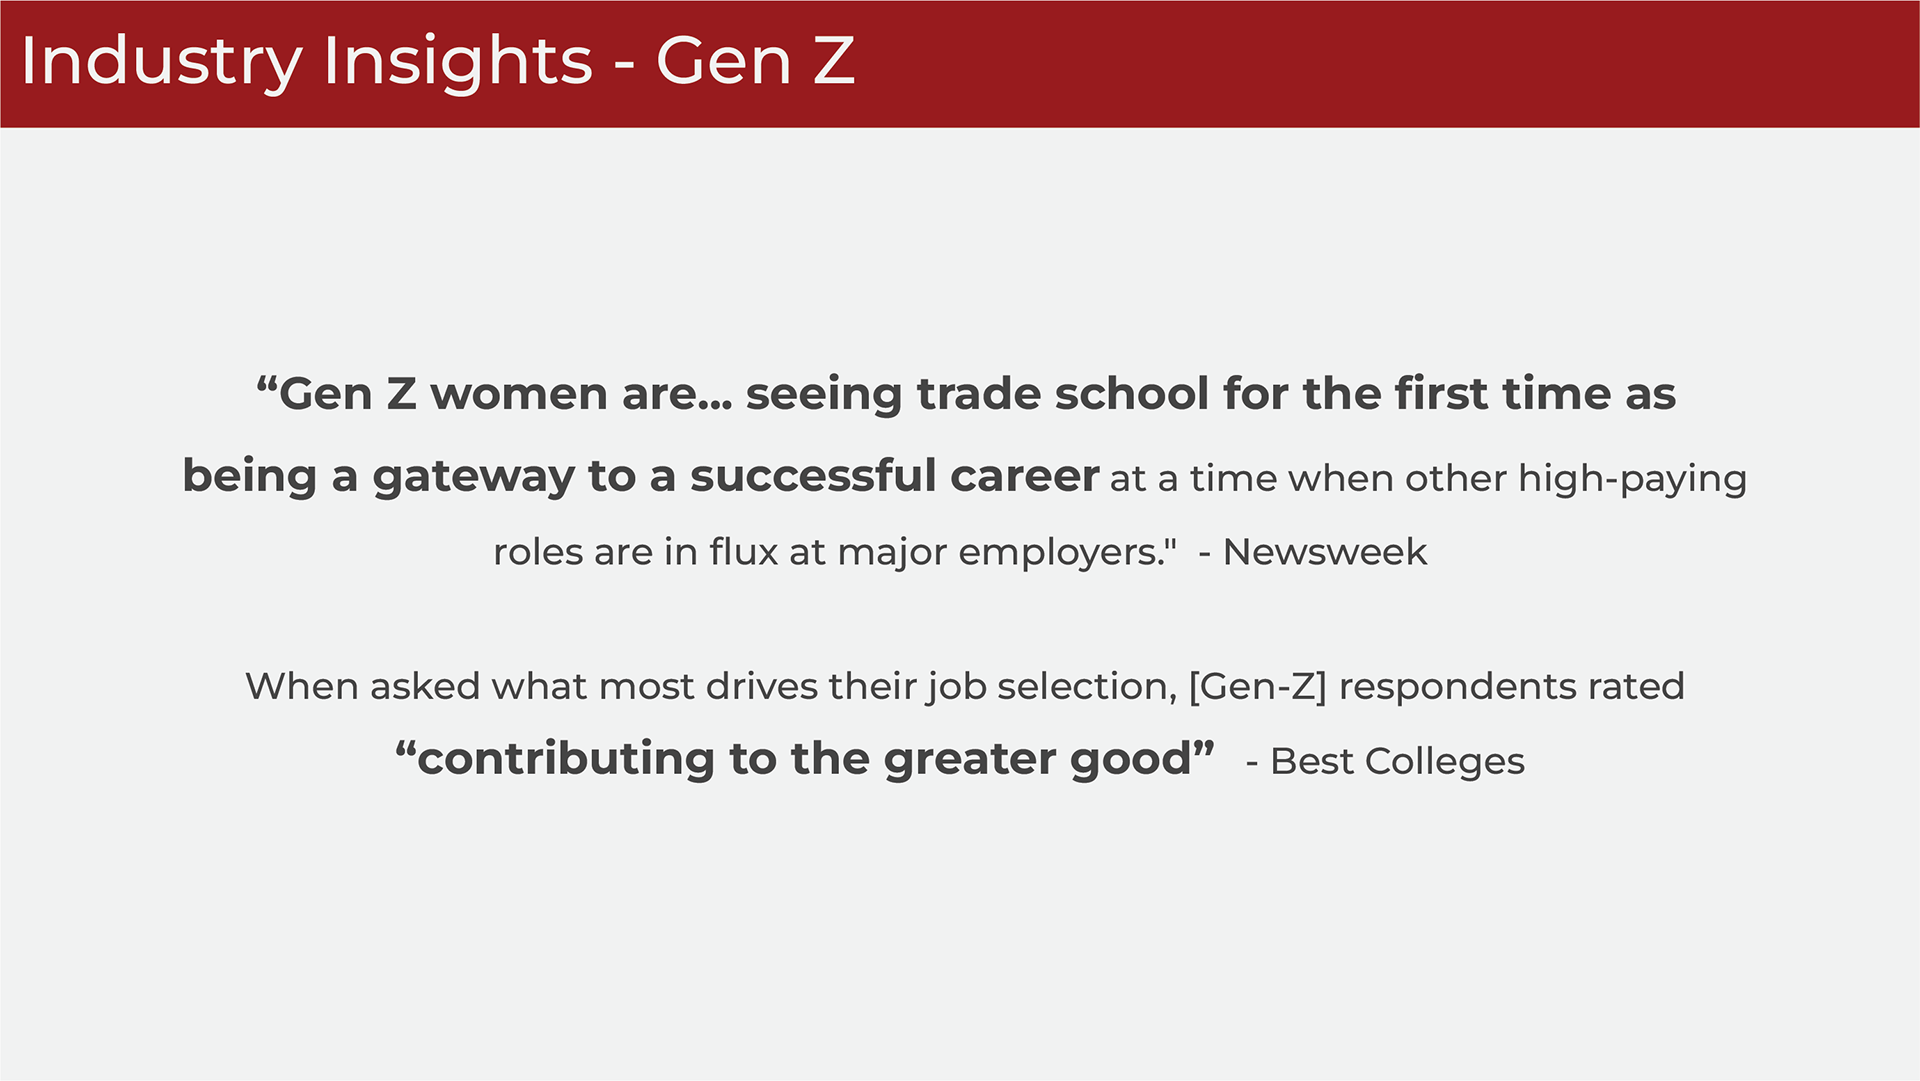Click the word "Insights" in the header
Image resolution: width=1920 pixels, height=1081 pixels.
tap(458, 61)
